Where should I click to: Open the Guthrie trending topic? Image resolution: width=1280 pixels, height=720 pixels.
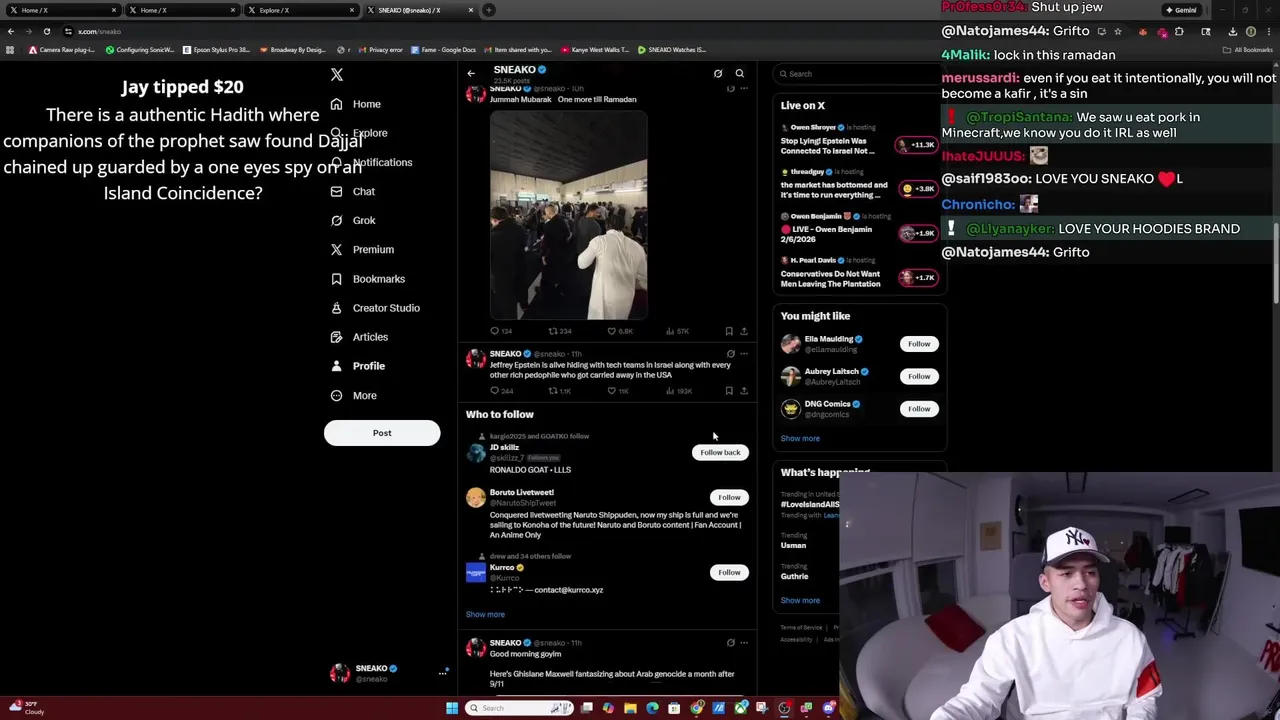[795, 576]
